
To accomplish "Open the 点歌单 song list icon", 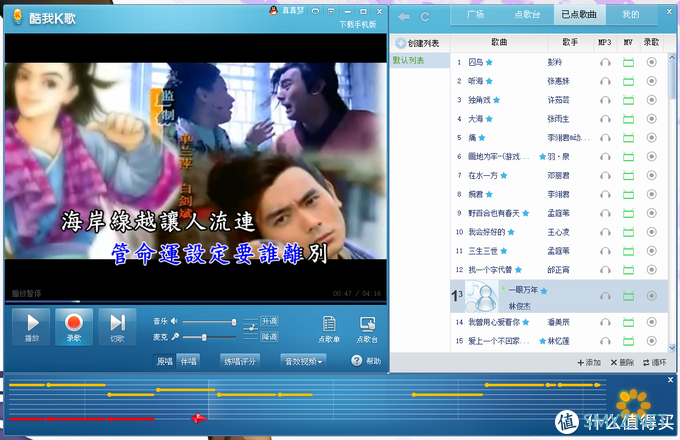I will point(329,329).
